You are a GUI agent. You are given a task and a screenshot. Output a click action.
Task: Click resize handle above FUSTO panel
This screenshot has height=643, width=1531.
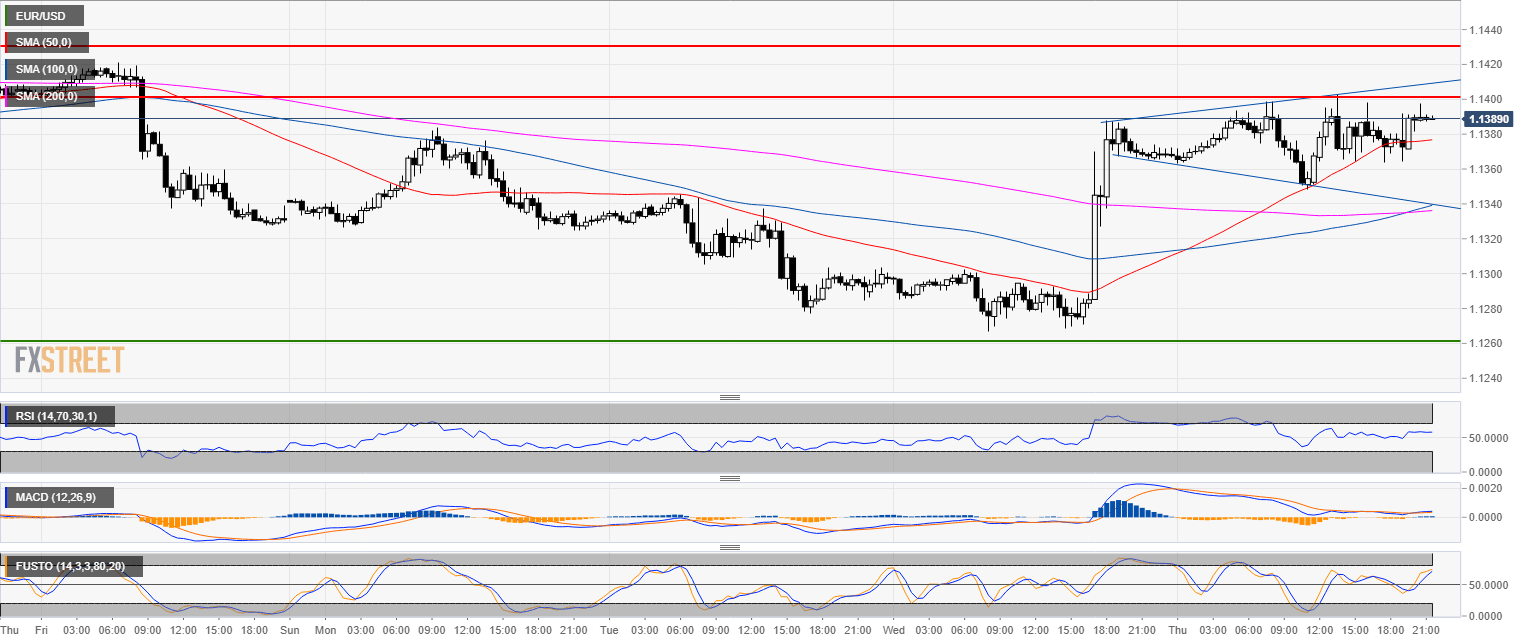pyautogui.click(x=730, y=547)
